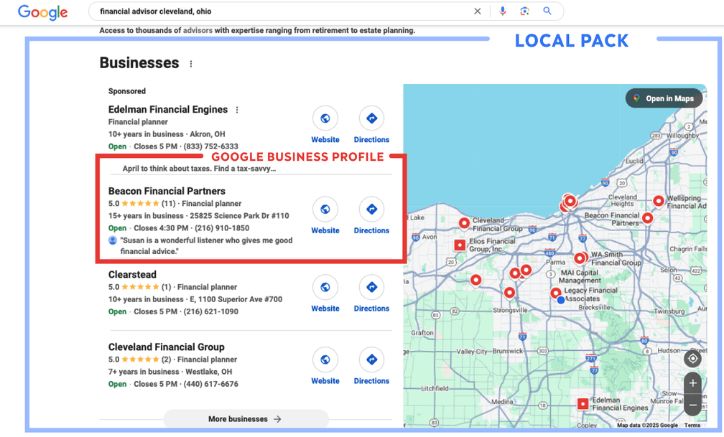Center map on my location
The width and height of the screenshot is (724, 437).
692,358
